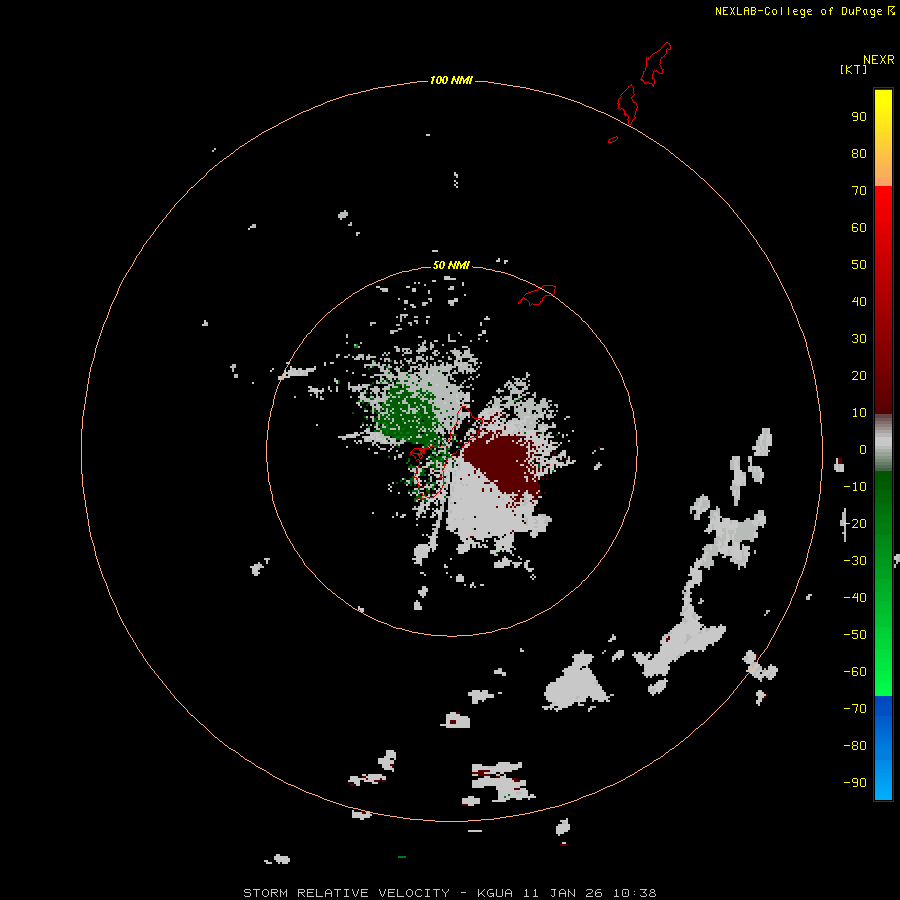Click the 40 value on velocity scale

pos(859,302)
